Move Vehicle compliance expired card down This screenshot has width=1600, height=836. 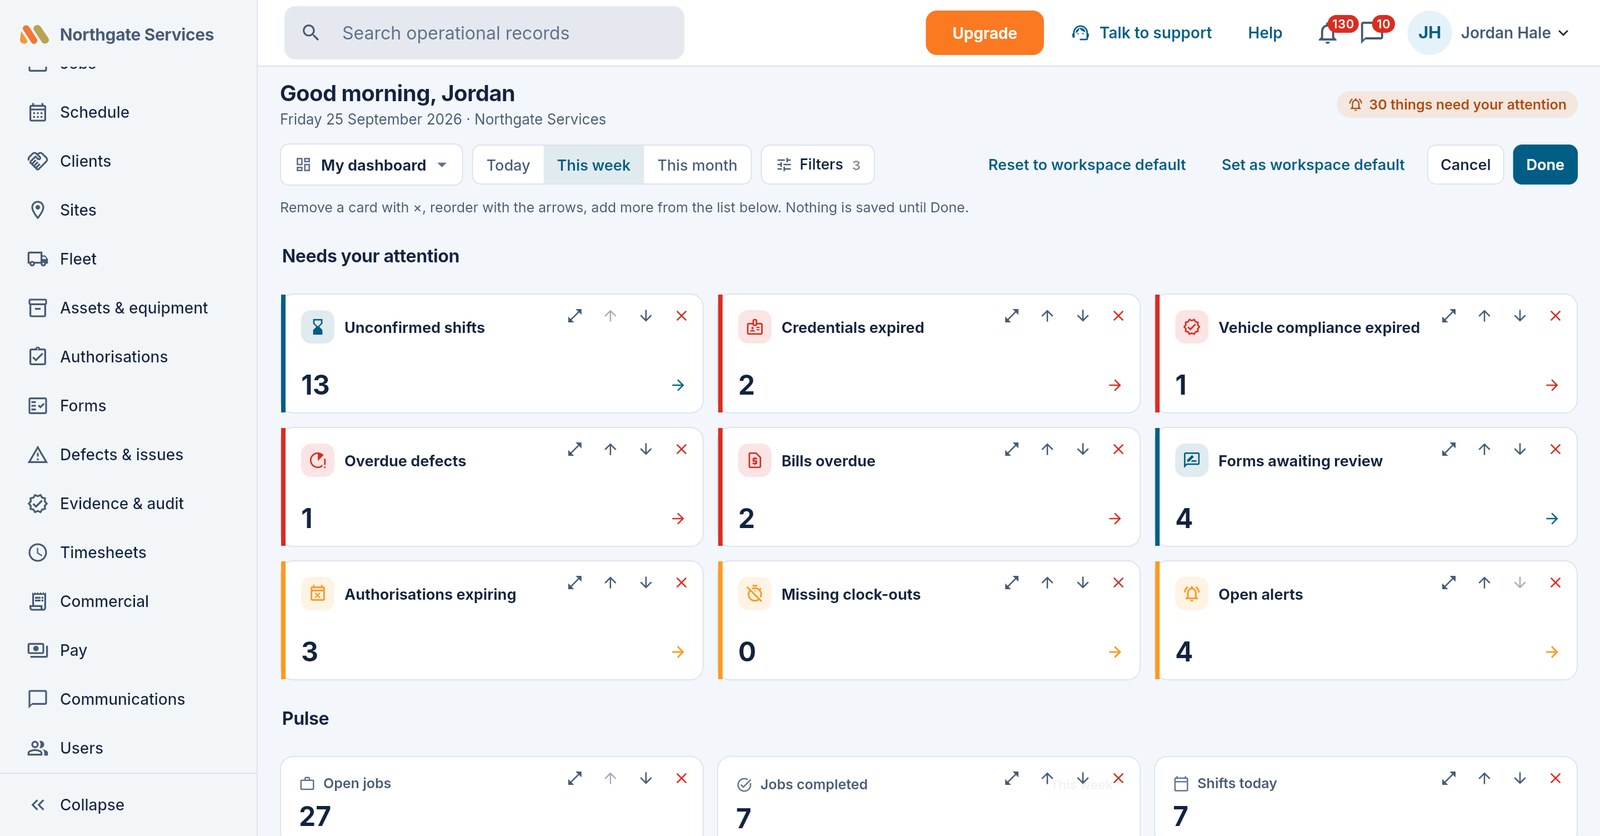point(1520,316)
